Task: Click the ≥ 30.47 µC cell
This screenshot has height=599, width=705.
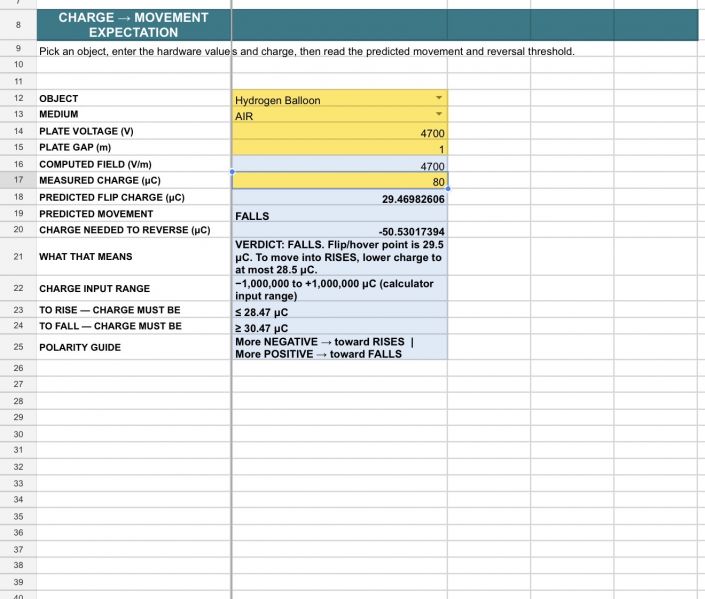Action: pyautogui.click(x=339, y=326)
